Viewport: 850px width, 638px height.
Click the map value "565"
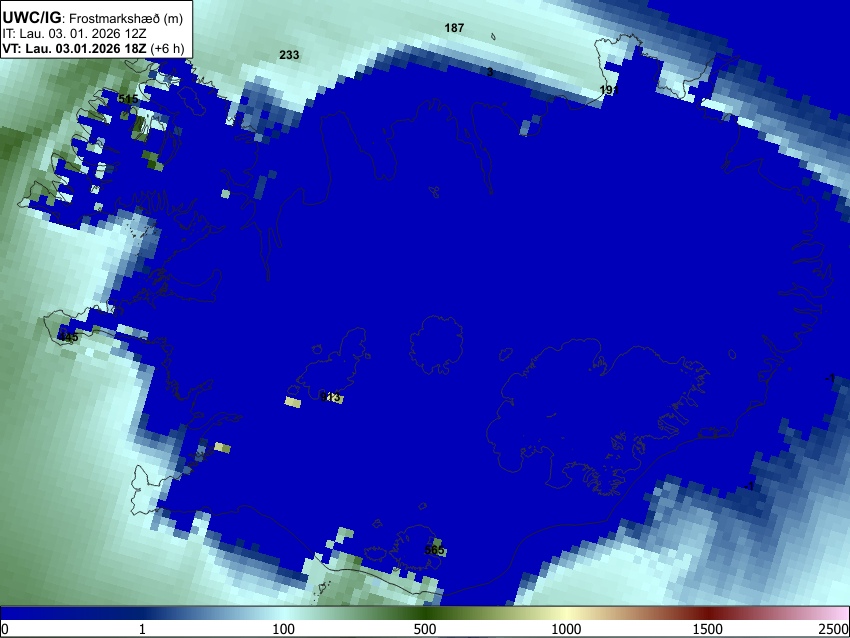point(434,550)
